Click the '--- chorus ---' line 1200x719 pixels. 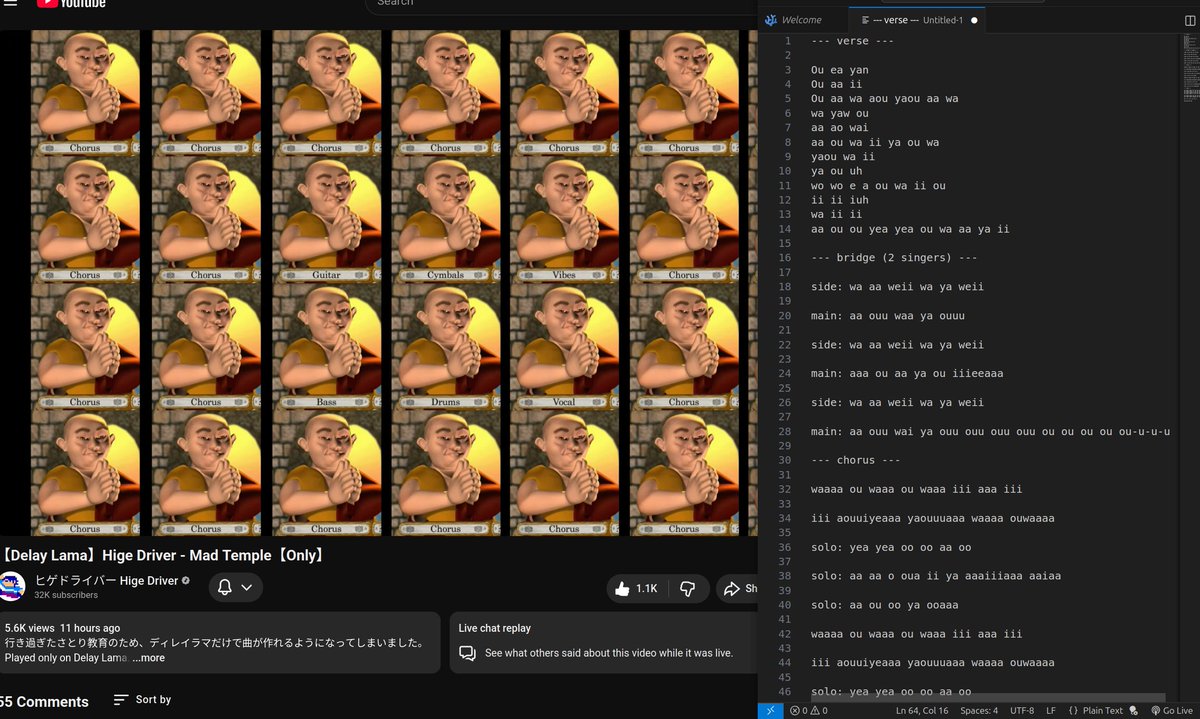tap(856, 460)
